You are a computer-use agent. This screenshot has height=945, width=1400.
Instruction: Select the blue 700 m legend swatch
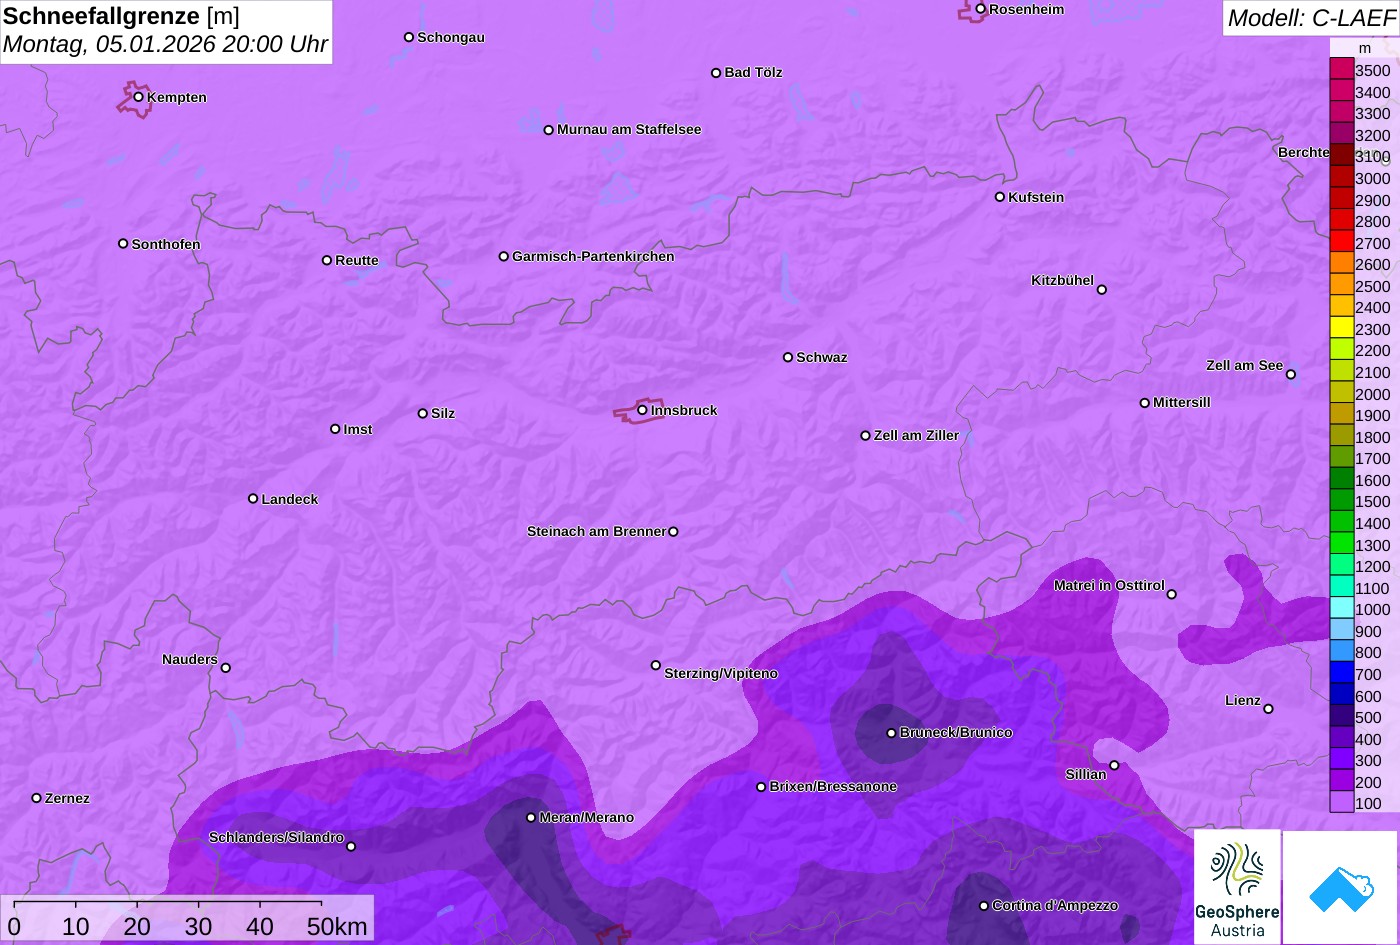pyautogui.click(x=1342, y=673)
